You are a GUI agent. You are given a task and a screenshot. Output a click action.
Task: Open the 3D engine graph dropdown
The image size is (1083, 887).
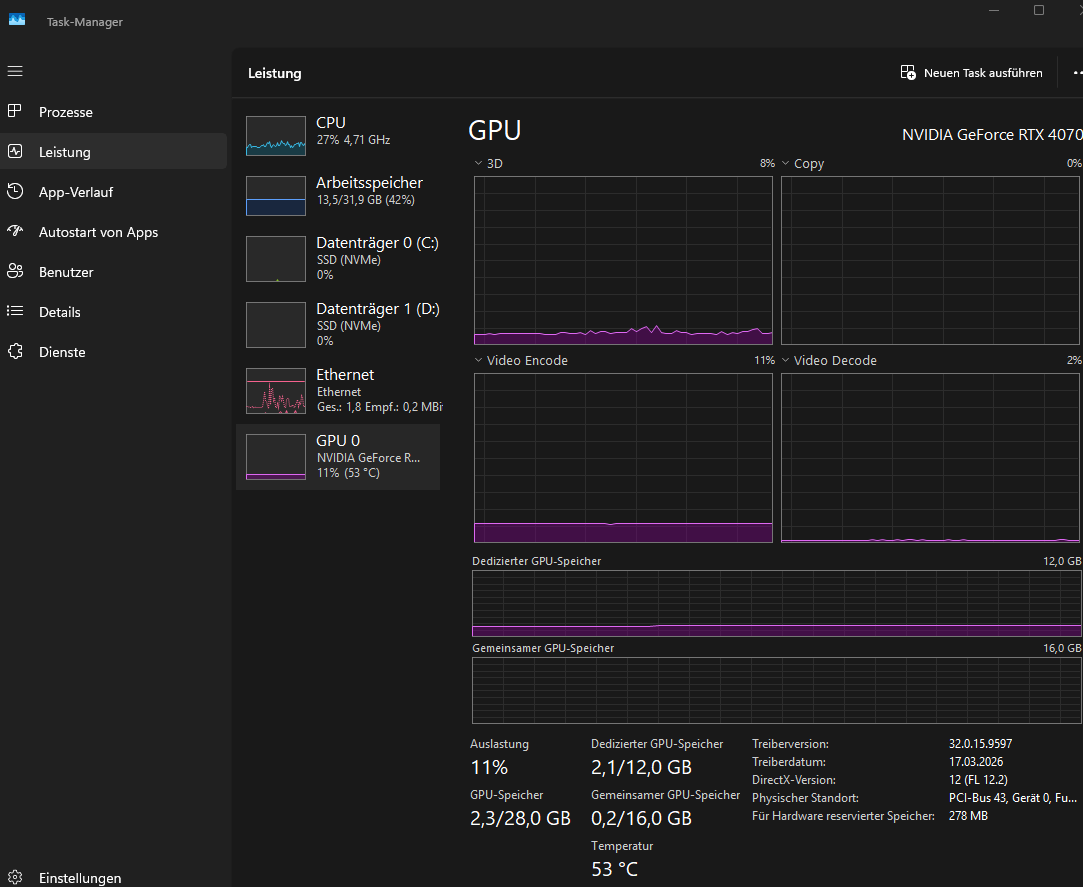tap(478, 164)
